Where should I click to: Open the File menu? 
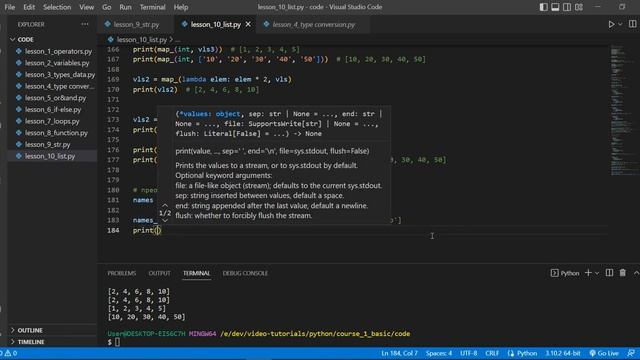coord(10,7)
